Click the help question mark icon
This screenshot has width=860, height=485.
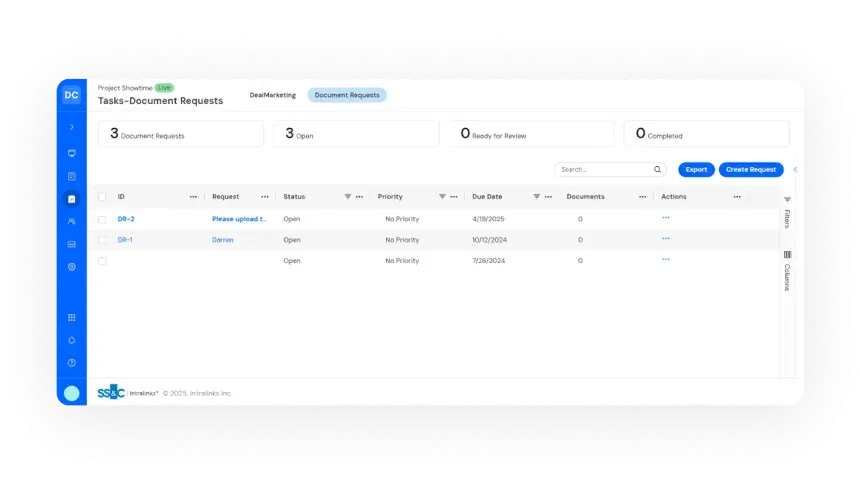point(71,363)
